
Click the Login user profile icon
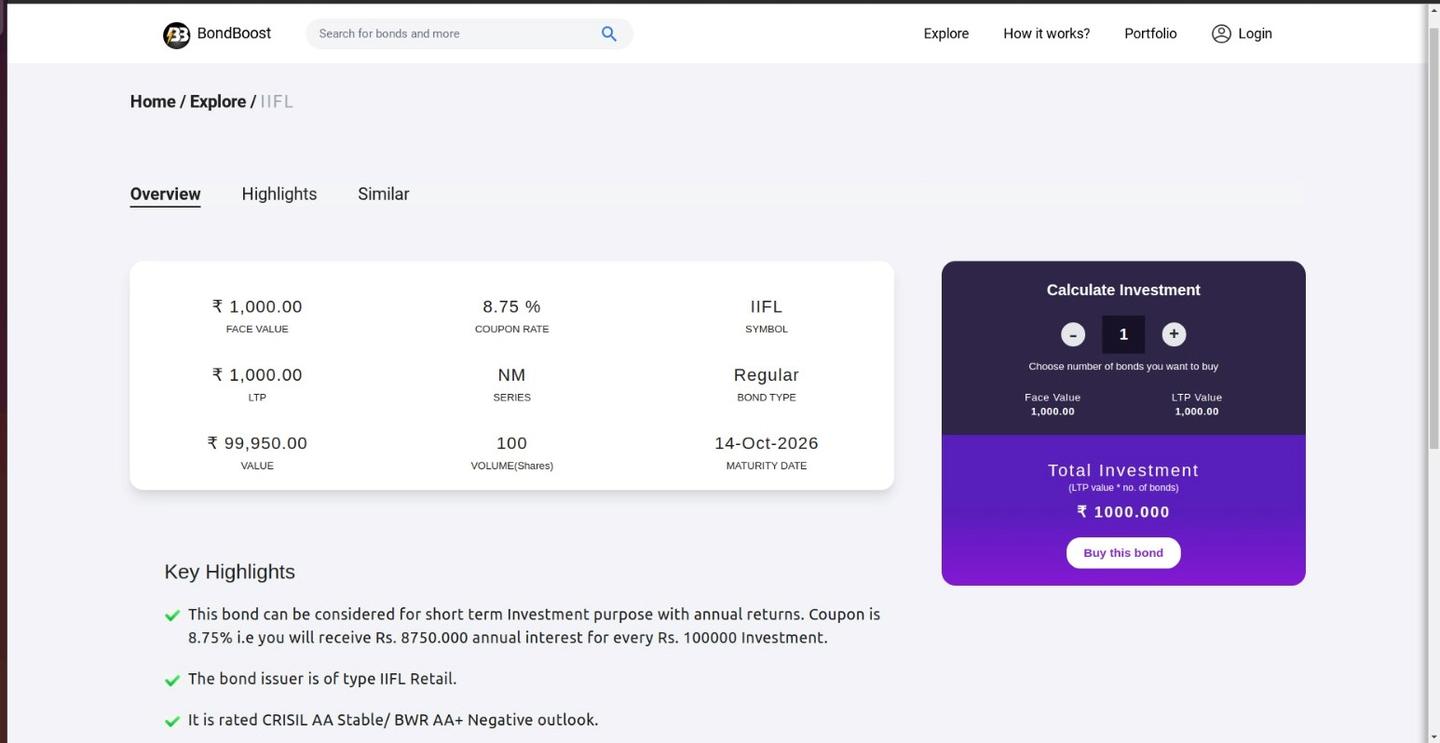1221,34
